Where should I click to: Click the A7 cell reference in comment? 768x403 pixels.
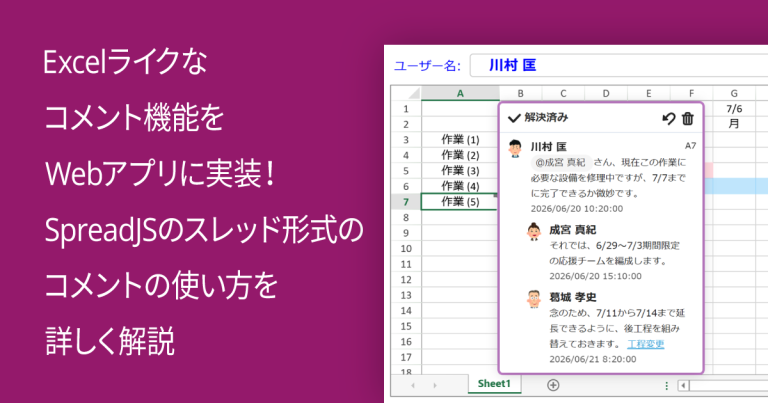click(690, 146)
